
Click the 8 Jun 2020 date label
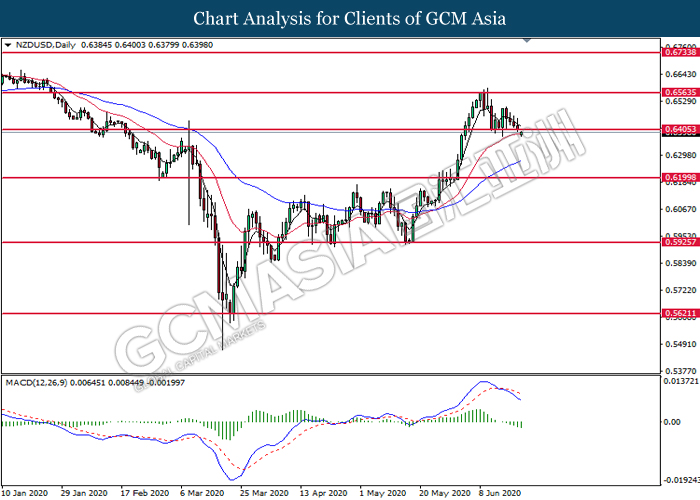[499, 493]
